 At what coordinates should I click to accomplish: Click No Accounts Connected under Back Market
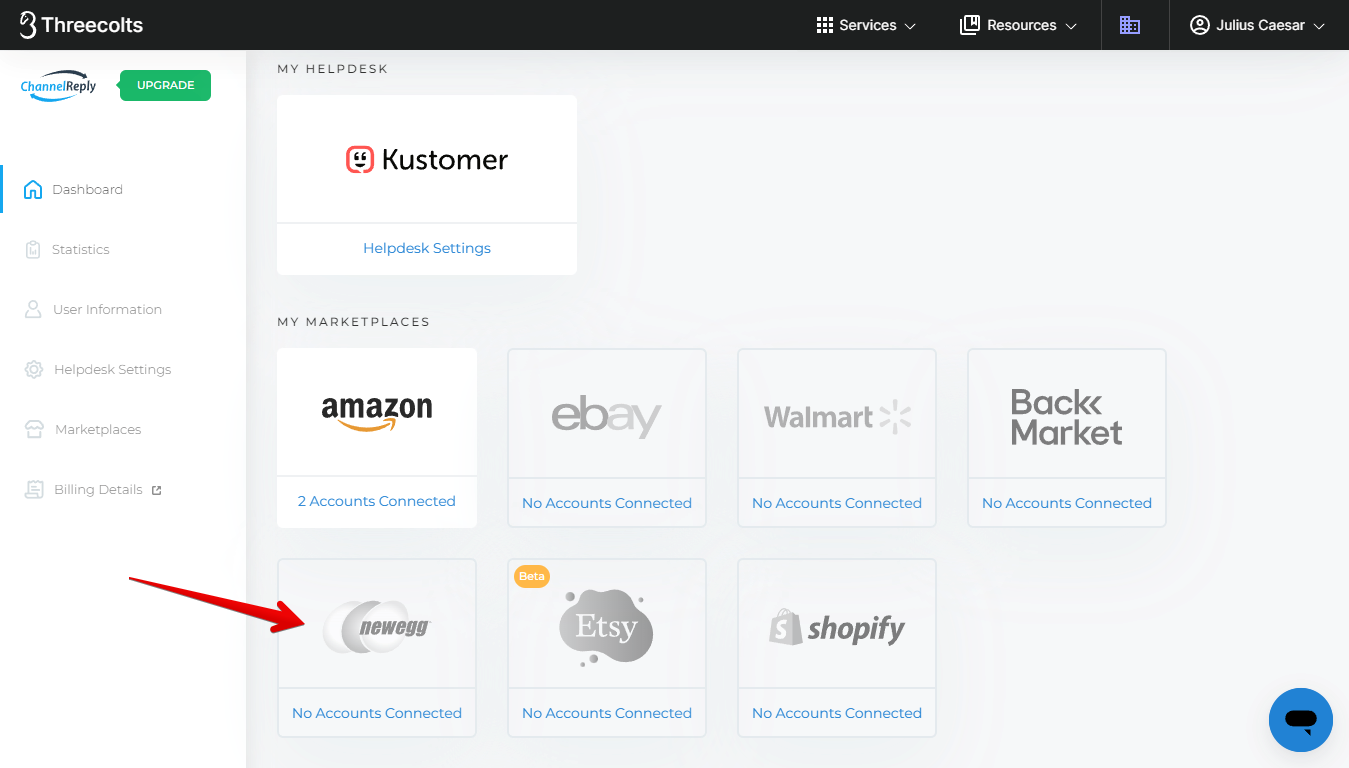click(1067, 503)
